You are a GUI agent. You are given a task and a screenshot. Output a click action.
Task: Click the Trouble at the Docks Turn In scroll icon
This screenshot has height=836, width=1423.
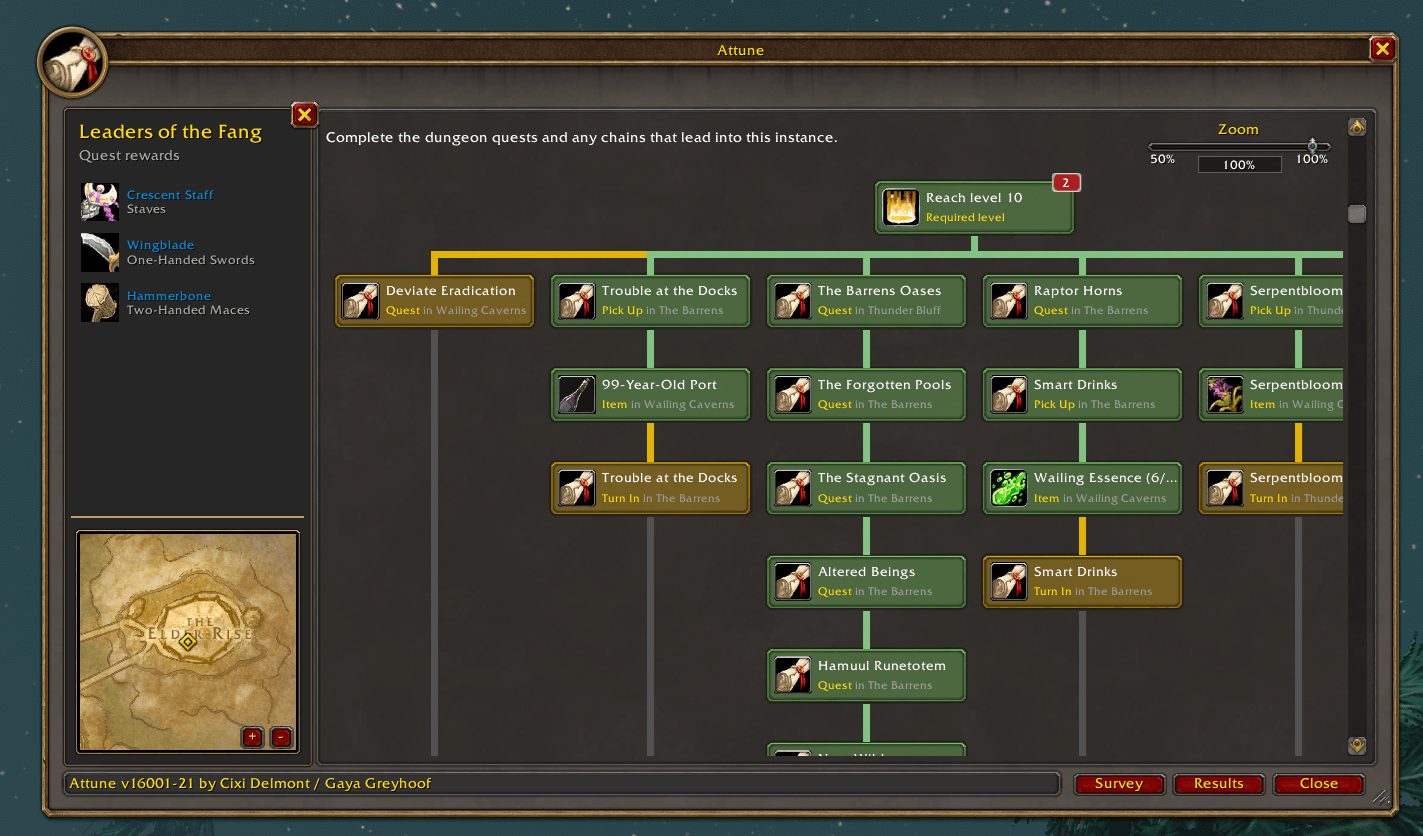point(577,488)
